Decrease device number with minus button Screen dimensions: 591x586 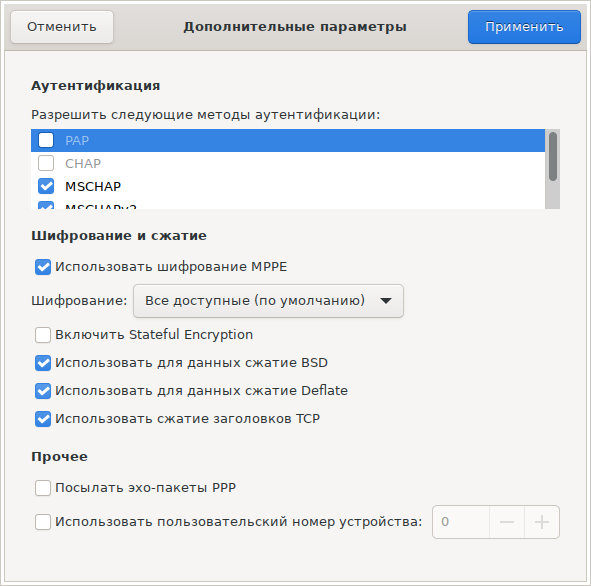click(507, 522)
